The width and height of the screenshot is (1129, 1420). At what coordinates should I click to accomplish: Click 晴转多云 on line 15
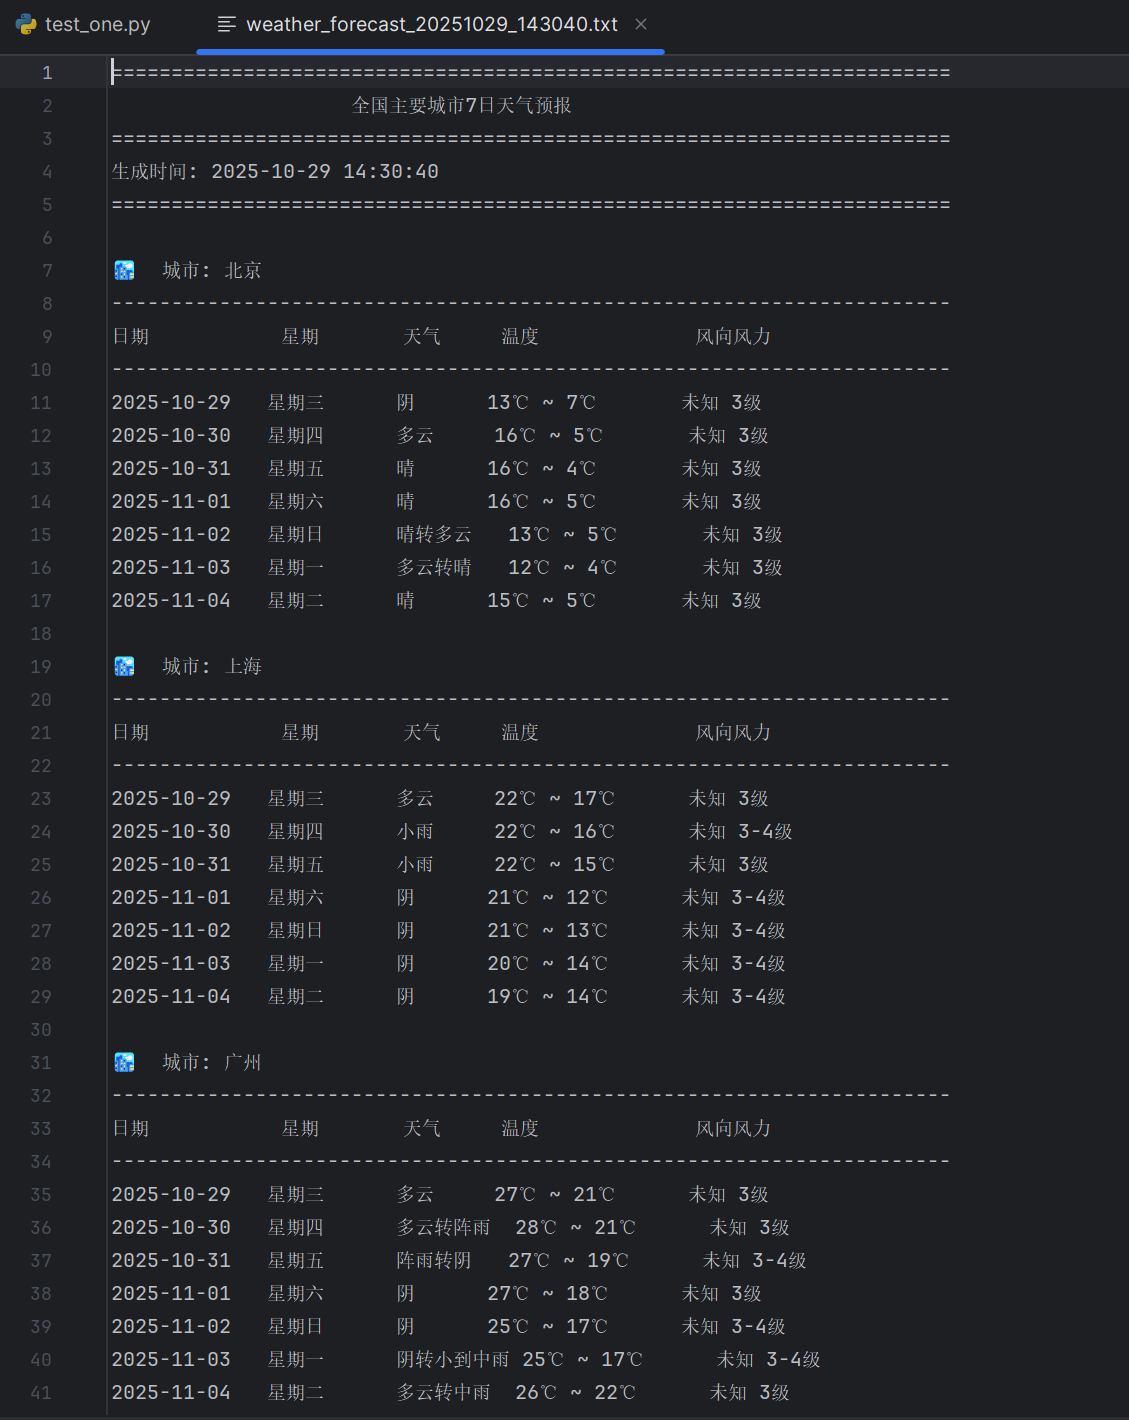(434, 534)
